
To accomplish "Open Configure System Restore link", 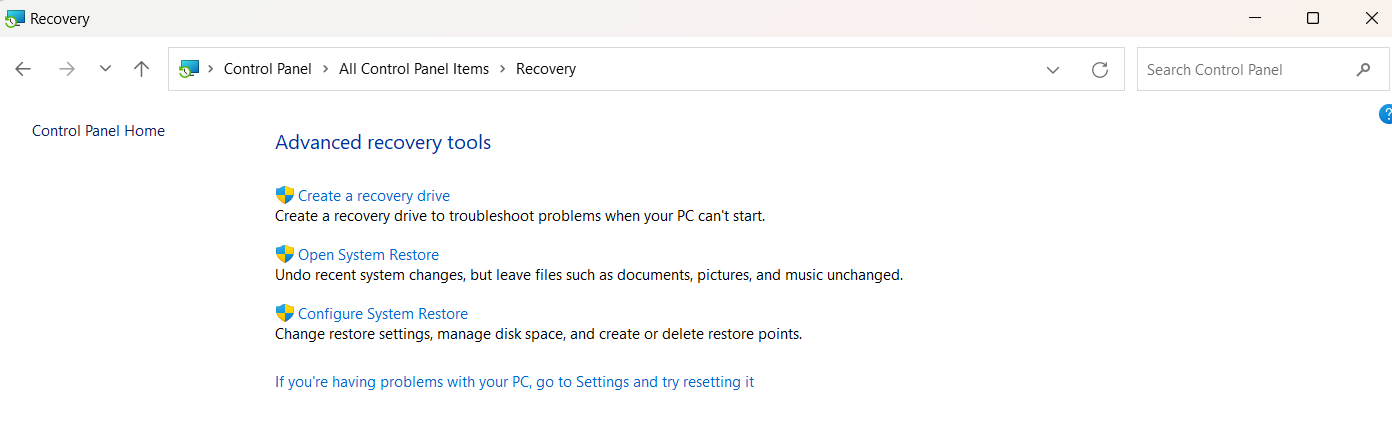I will click(383, 314).
